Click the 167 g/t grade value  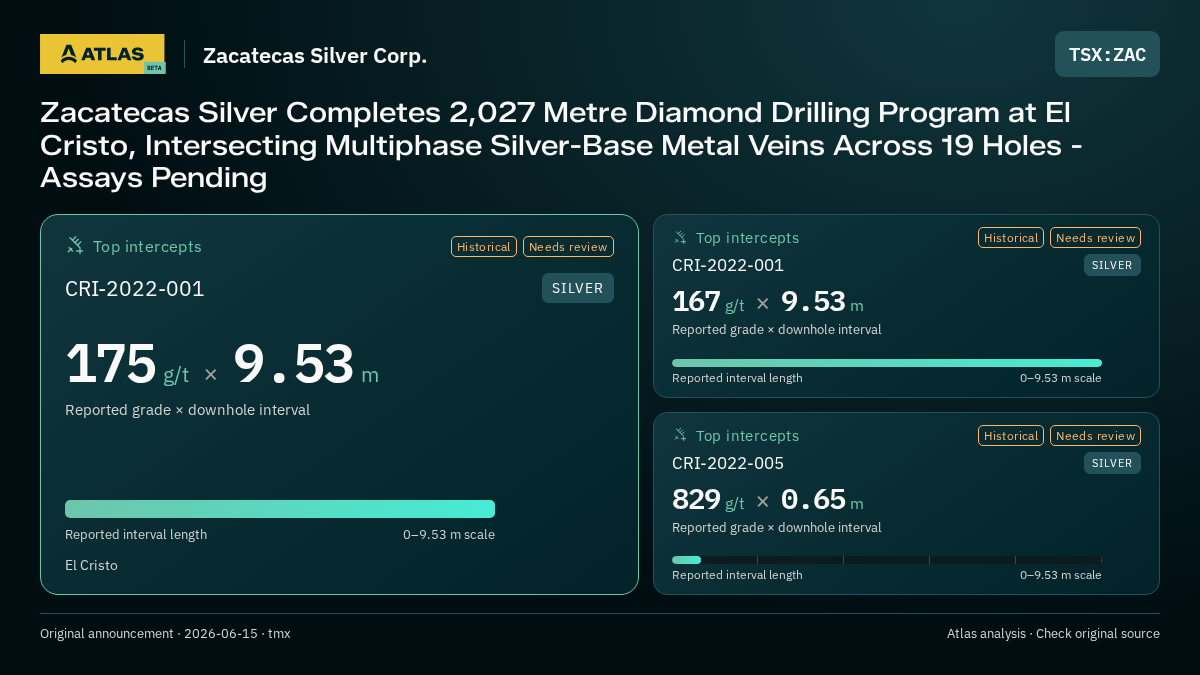(708, 302)
